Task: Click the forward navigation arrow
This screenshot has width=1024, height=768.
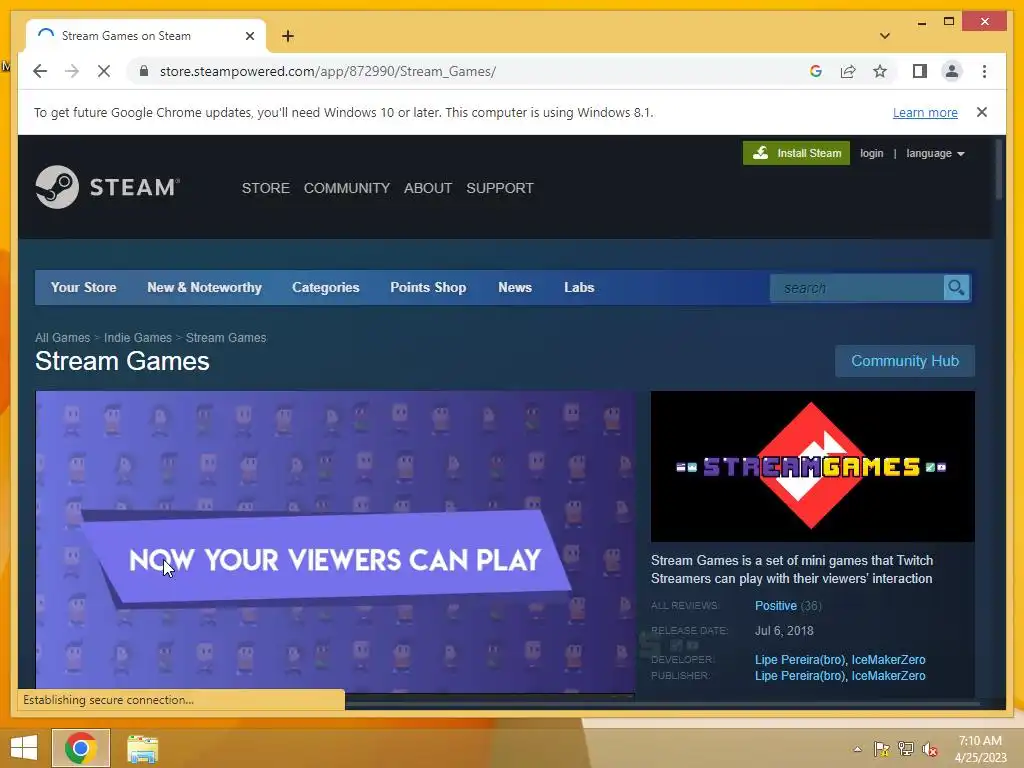Action: coord(72,71)
